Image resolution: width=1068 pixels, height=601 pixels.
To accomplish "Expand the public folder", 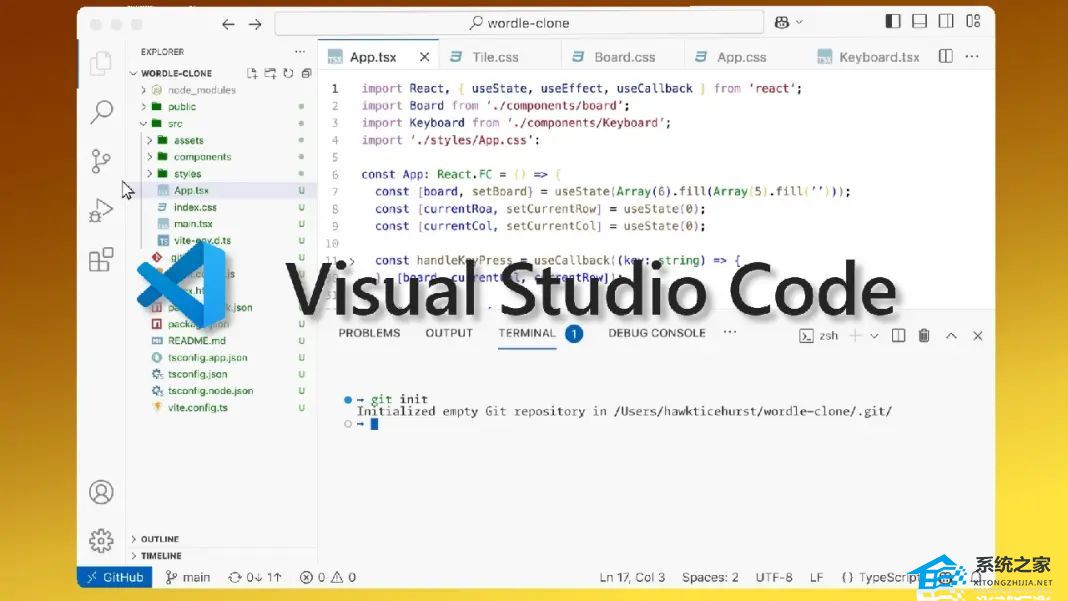I will click(181, 107).
